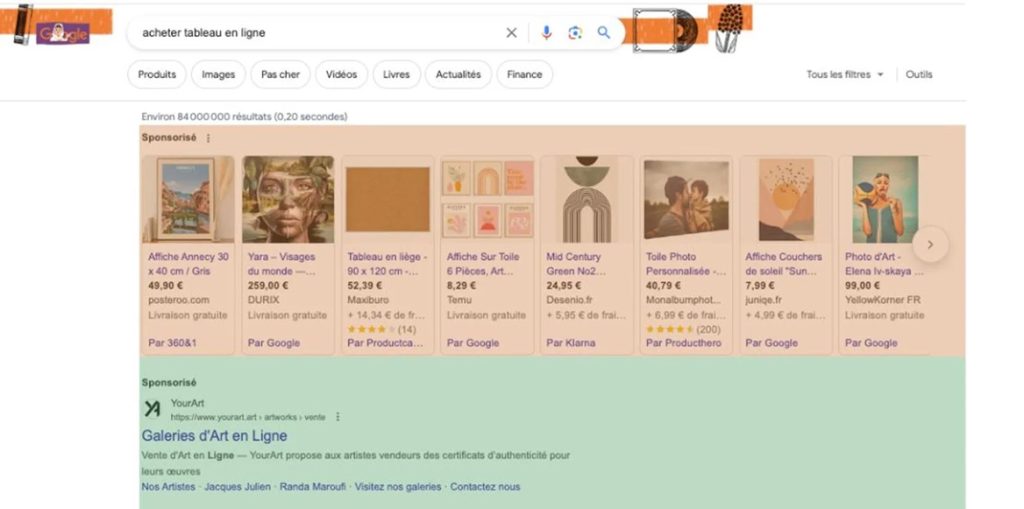1024x509 pixels.
Task: Click the posteroo.com seller name
Action: [178, 301]
